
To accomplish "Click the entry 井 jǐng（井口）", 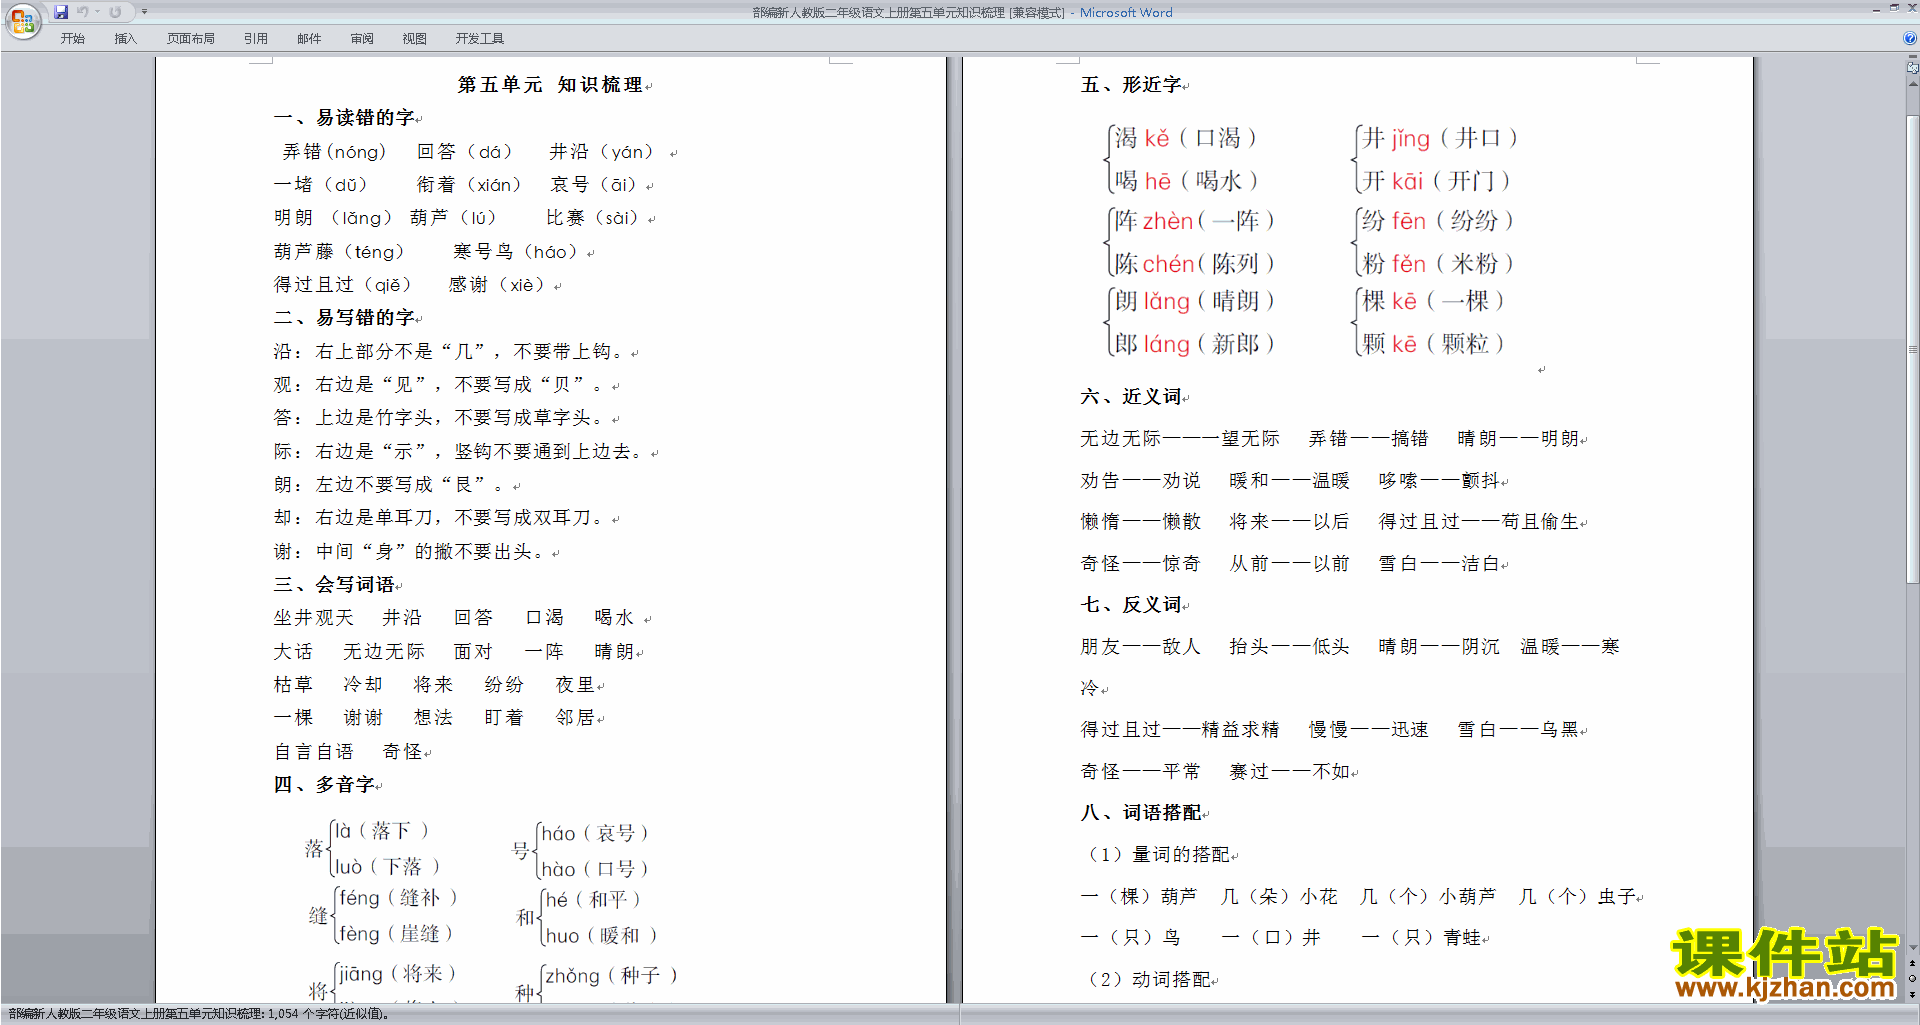I will coord(1440,138).
